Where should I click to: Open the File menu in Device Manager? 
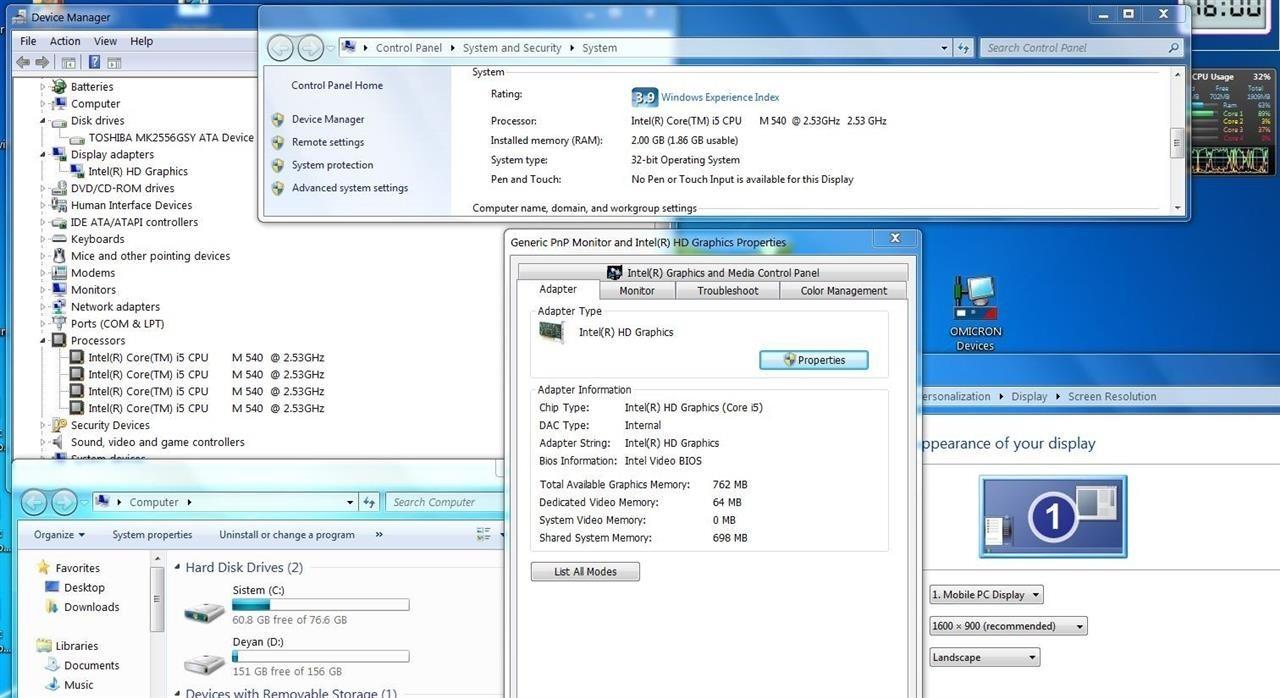[x=28, y=41]
